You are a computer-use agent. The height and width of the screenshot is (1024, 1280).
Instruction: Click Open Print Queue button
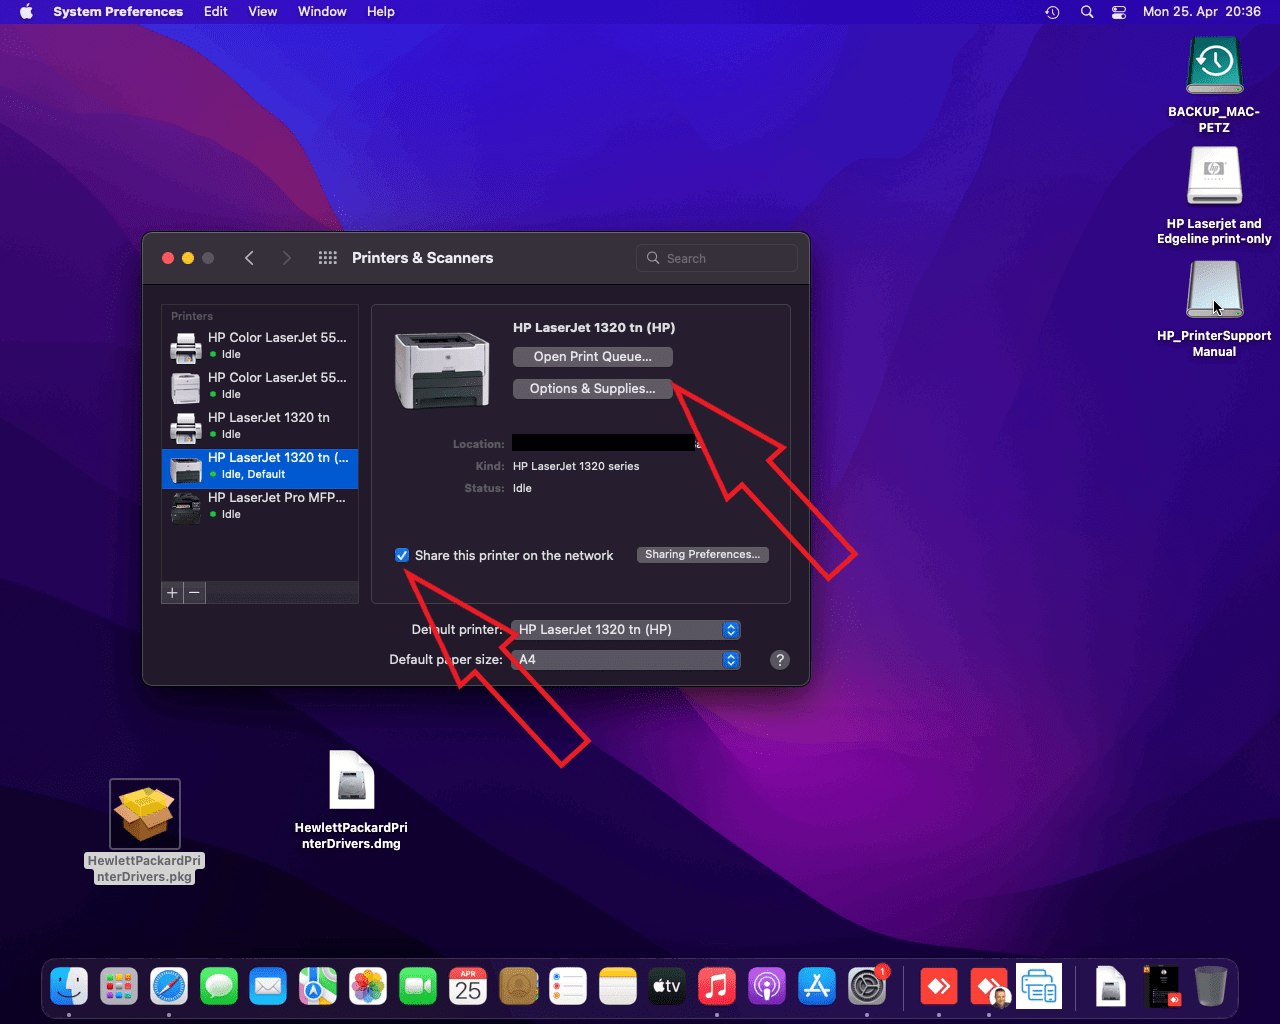593,357
